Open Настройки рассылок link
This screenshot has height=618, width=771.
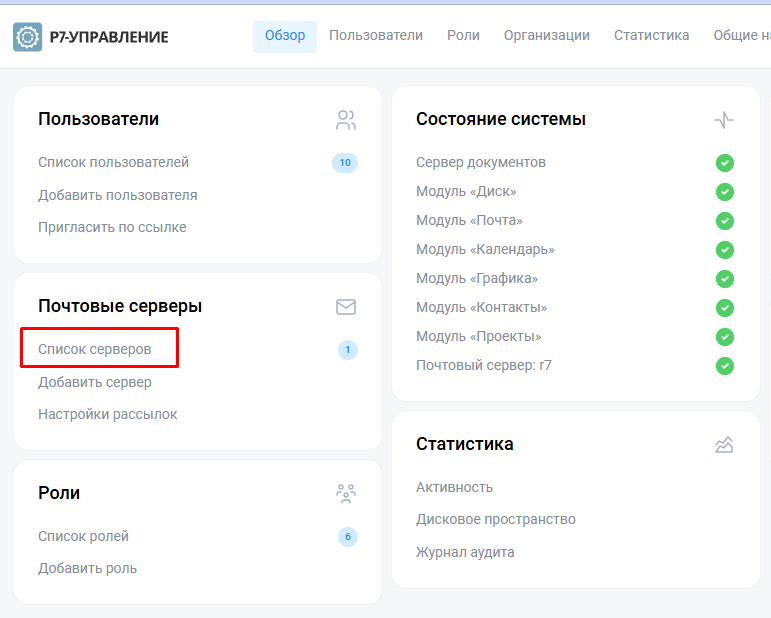[108, 414]
